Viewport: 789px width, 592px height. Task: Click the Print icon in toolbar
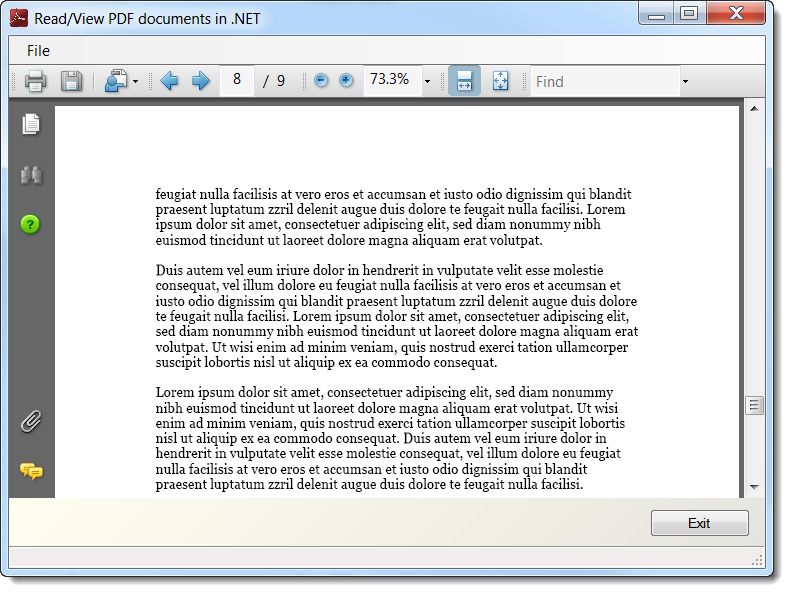point(35,81)
